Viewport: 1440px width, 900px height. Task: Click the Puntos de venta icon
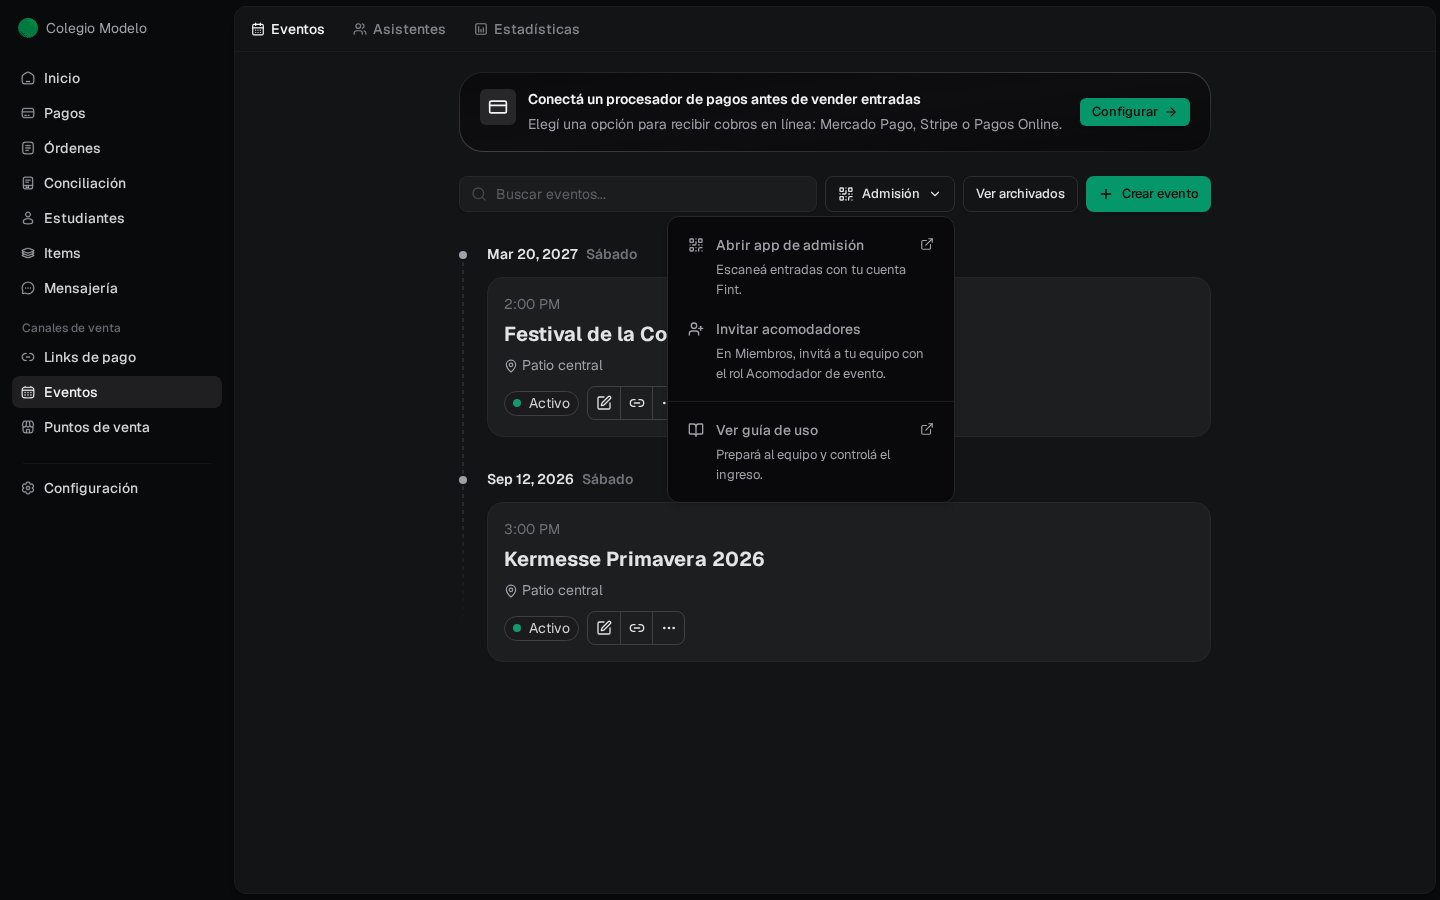click(x=28, y=427)
